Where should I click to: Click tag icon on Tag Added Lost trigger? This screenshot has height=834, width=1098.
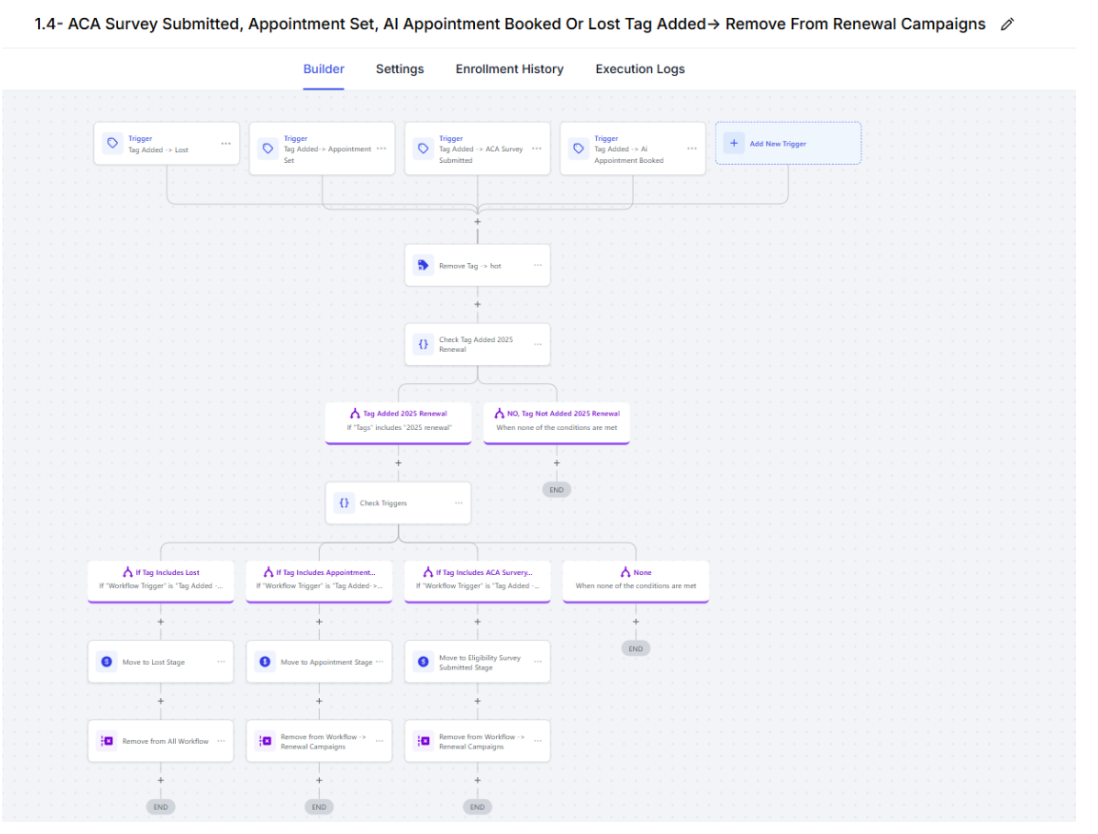tap(113, 143)
